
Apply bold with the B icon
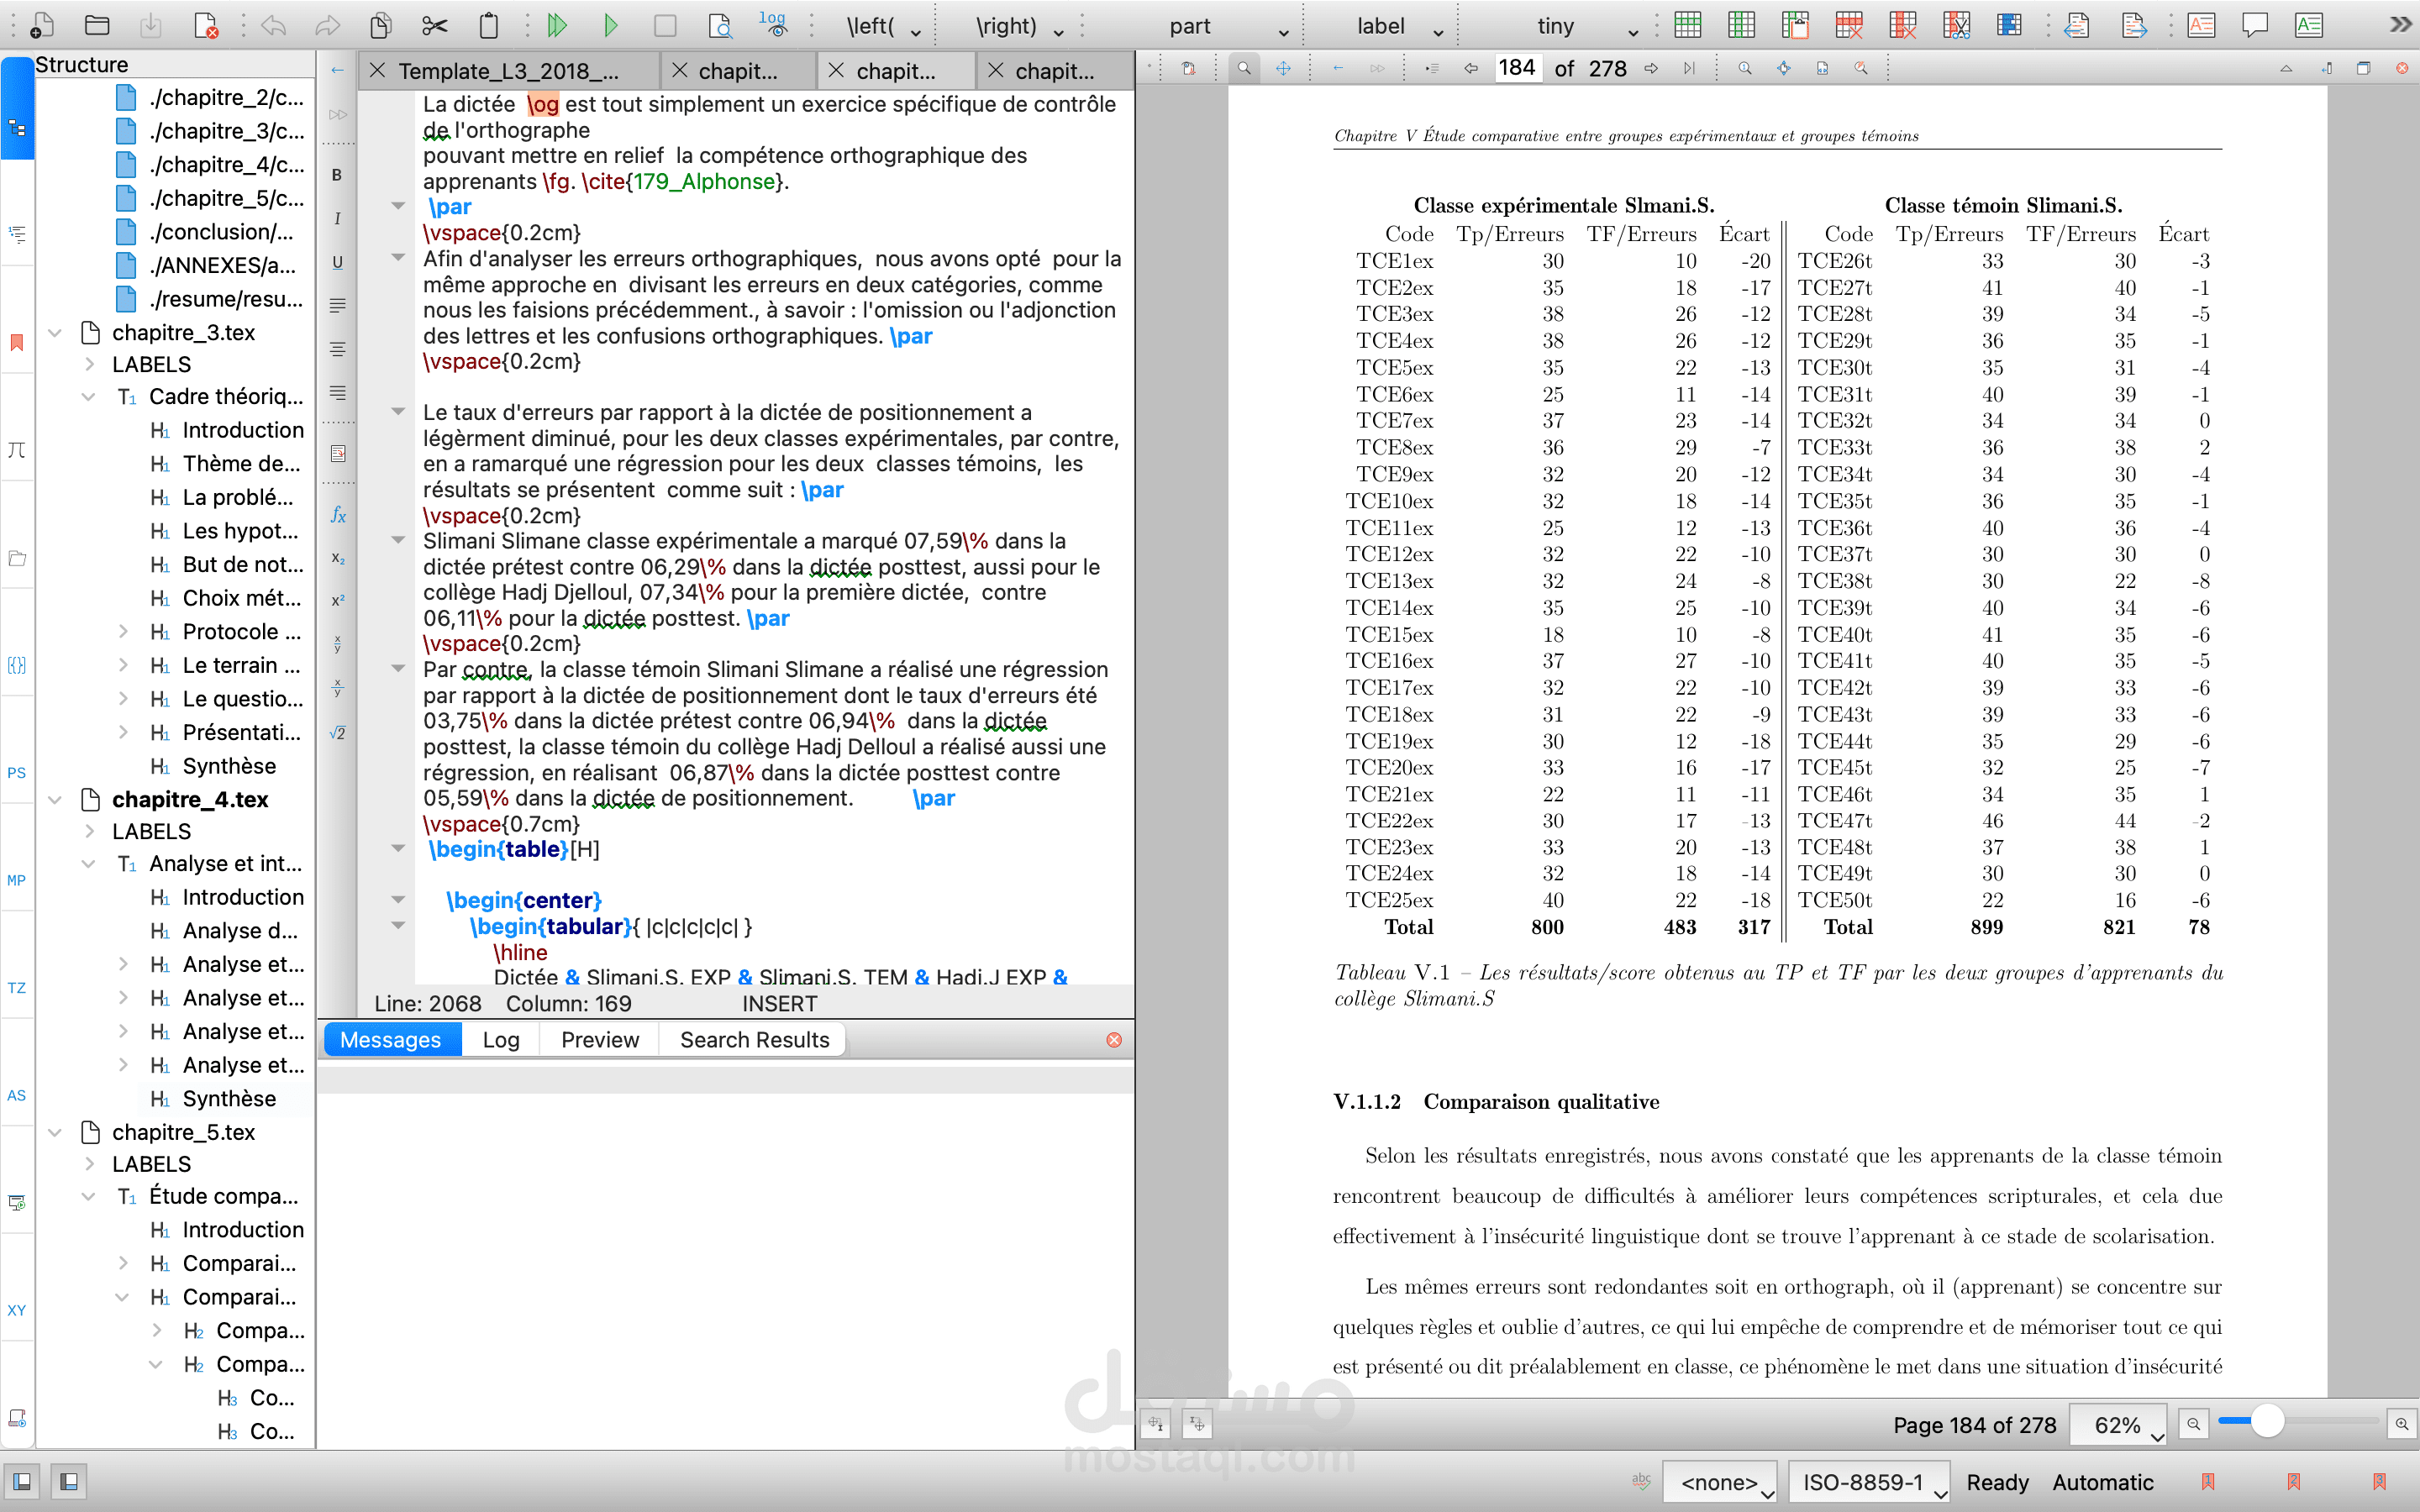click(337, 175)
